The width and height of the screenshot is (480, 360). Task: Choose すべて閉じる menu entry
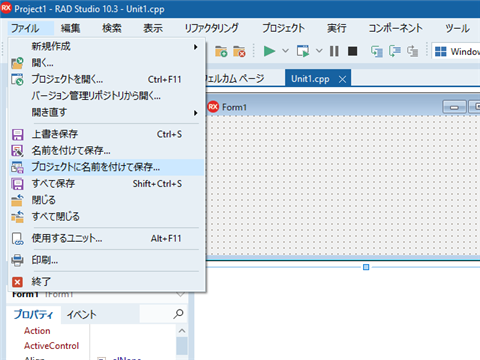106,217
